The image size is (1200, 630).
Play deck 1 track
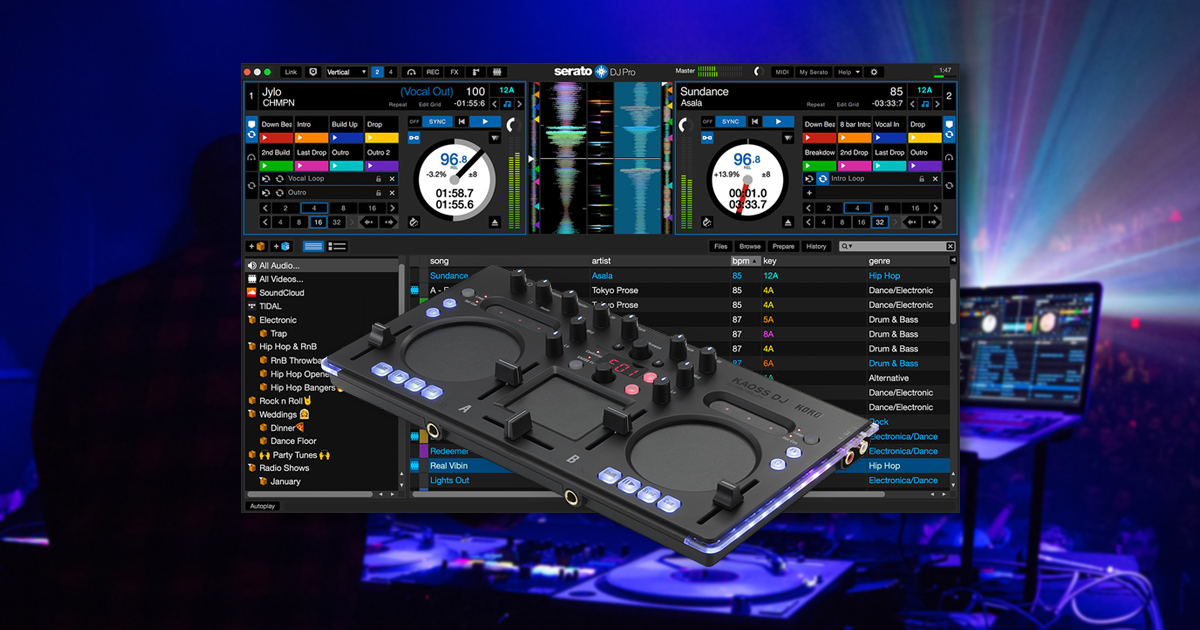point(486,122)
